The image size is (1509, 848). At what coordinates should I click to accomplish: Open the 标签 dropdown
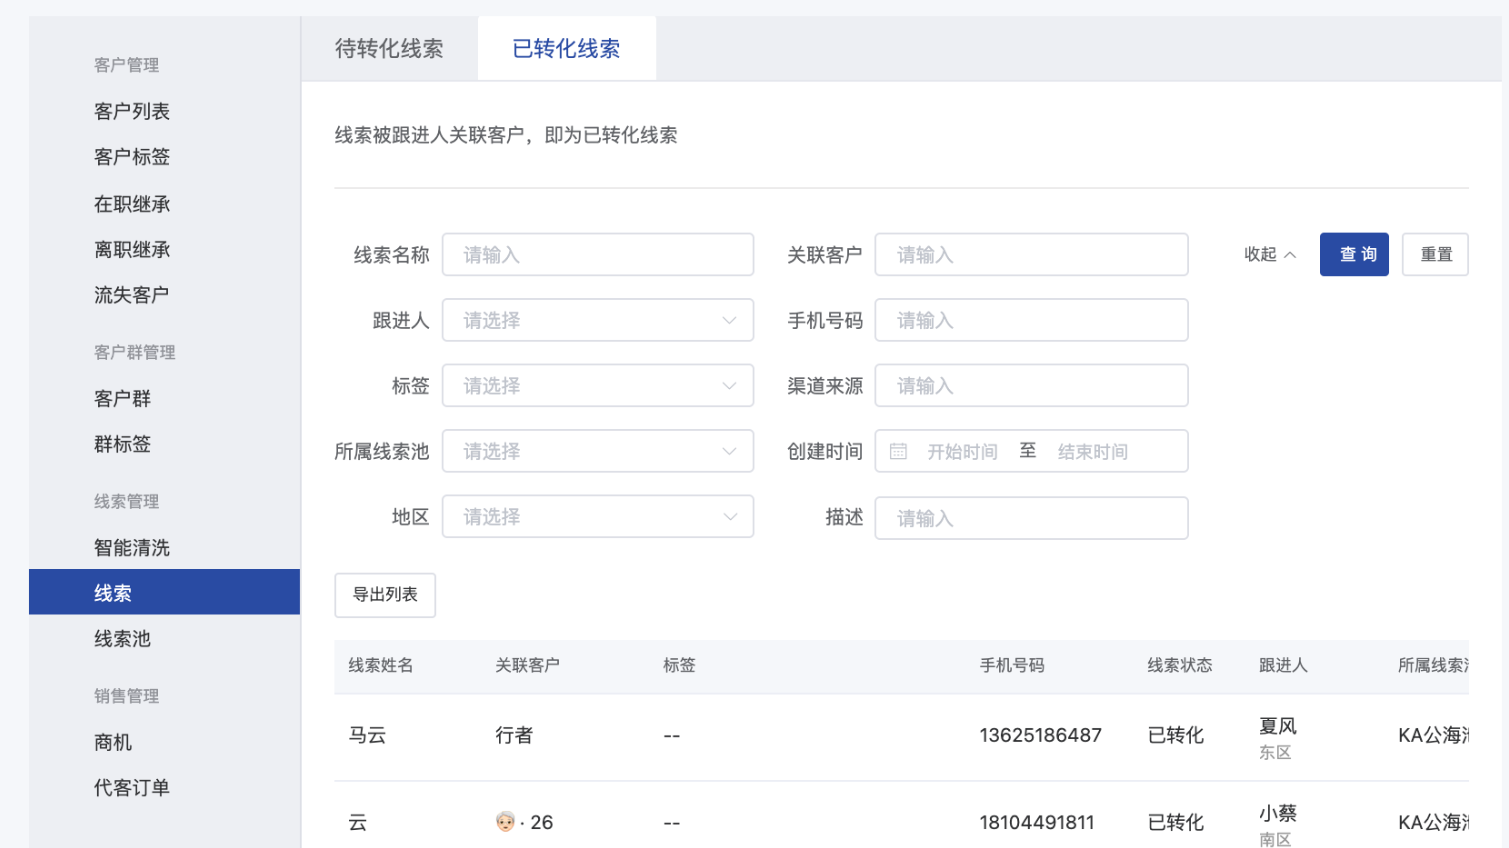click(598, 386)
